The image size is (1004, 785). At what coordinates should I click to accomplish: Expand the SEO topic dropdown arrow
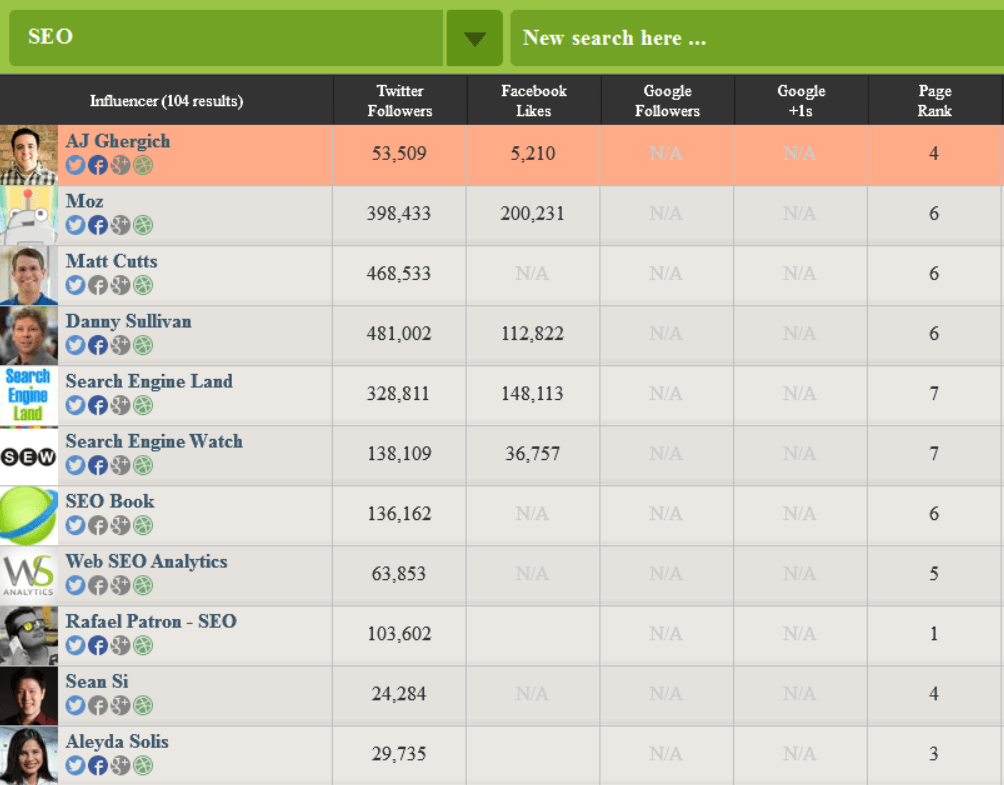(x=474, y=38)
